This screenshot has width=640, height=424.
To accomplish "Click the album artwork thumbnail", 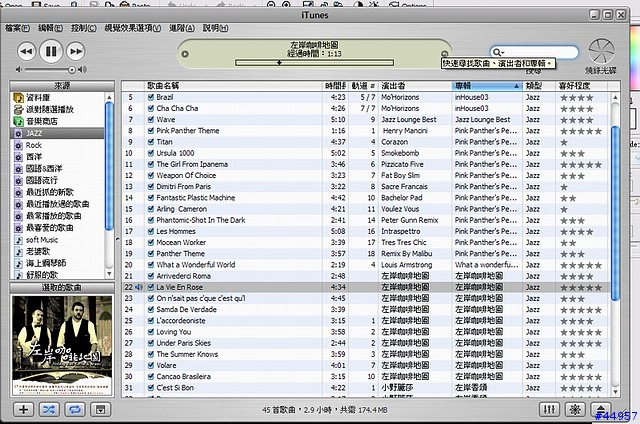I will pos(62,345).
